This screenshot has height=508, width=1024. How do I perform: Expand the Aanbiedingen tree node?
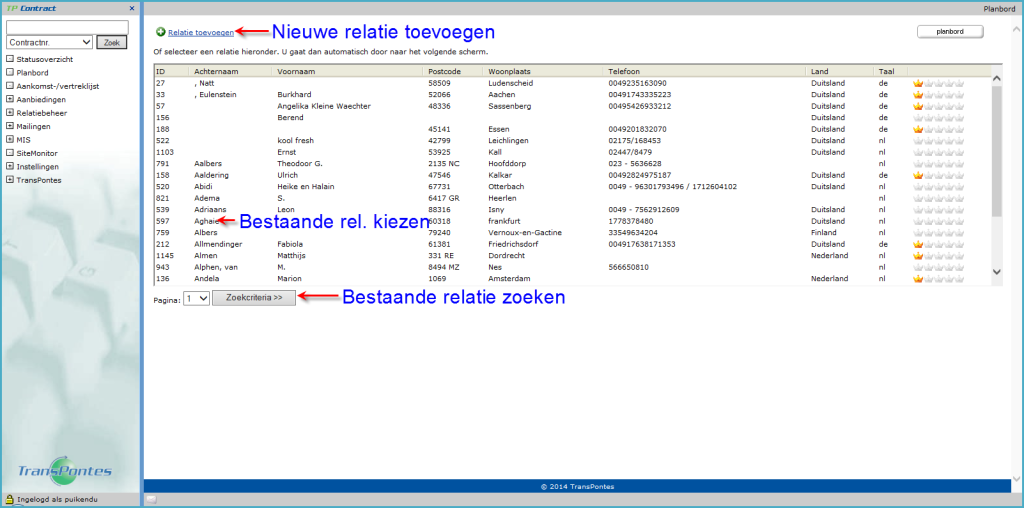click(x=10, y=100)
